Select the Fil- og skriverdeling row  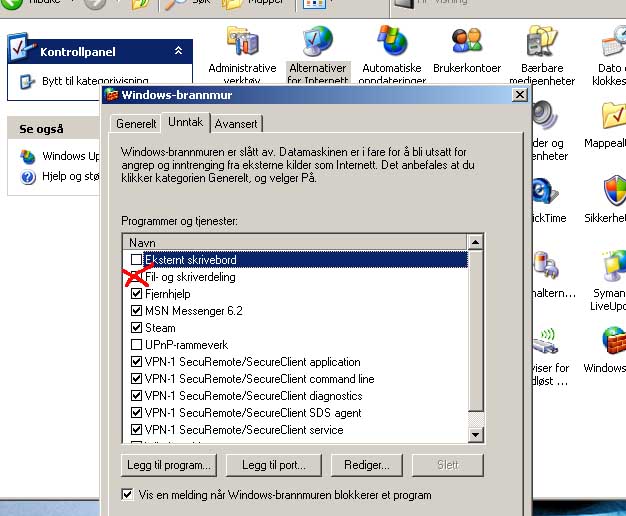pyautogui.click(x=295, y=276)
